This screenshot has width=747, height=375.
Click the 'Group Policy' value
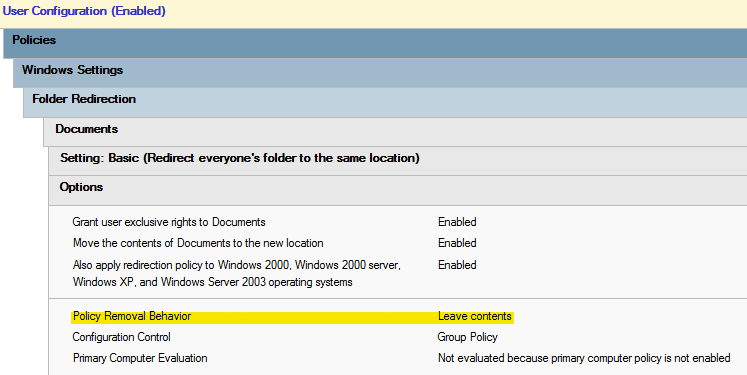(467, 337)
